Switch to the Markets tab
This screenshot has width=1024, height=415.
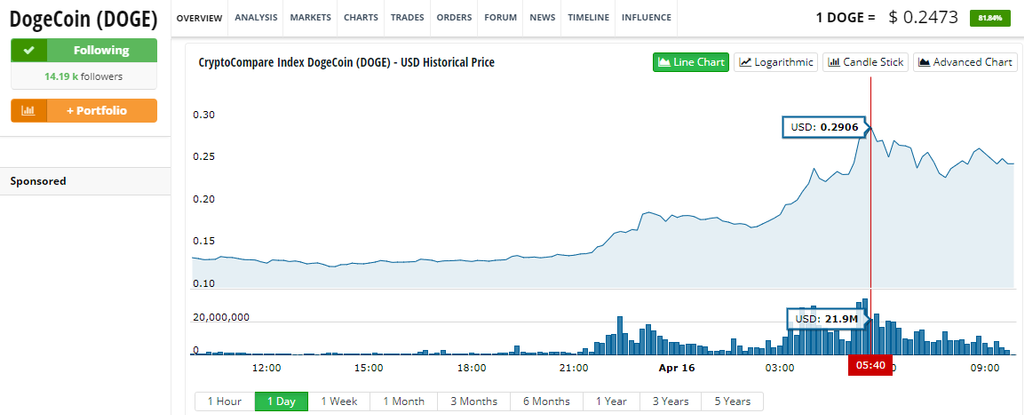(310, 18)
